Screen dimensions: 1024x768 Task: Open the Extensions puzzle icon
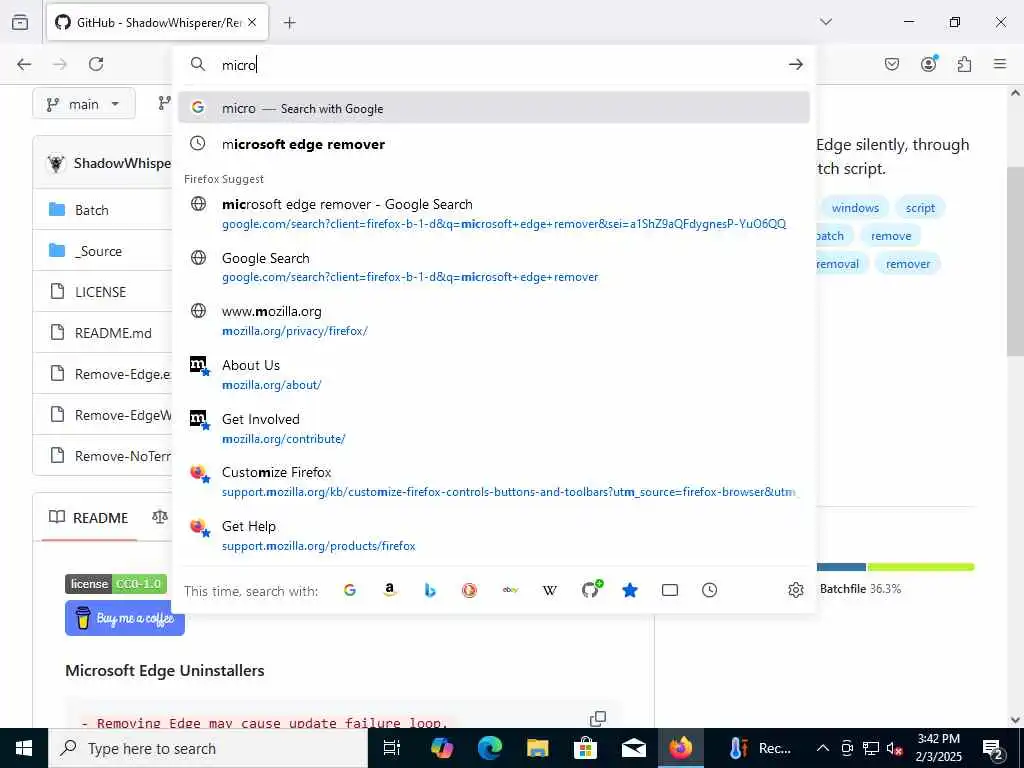964,64
